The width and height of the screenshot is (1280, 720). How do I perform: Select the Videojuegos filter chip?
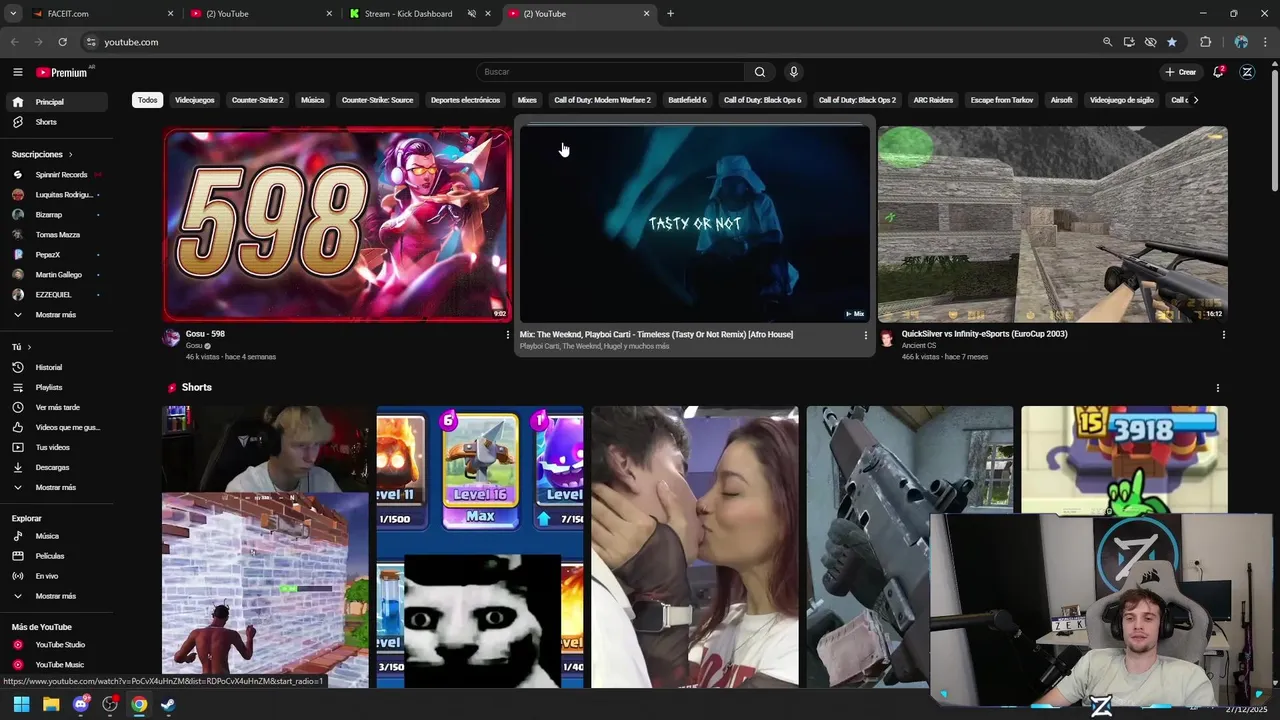coord(195,100)
